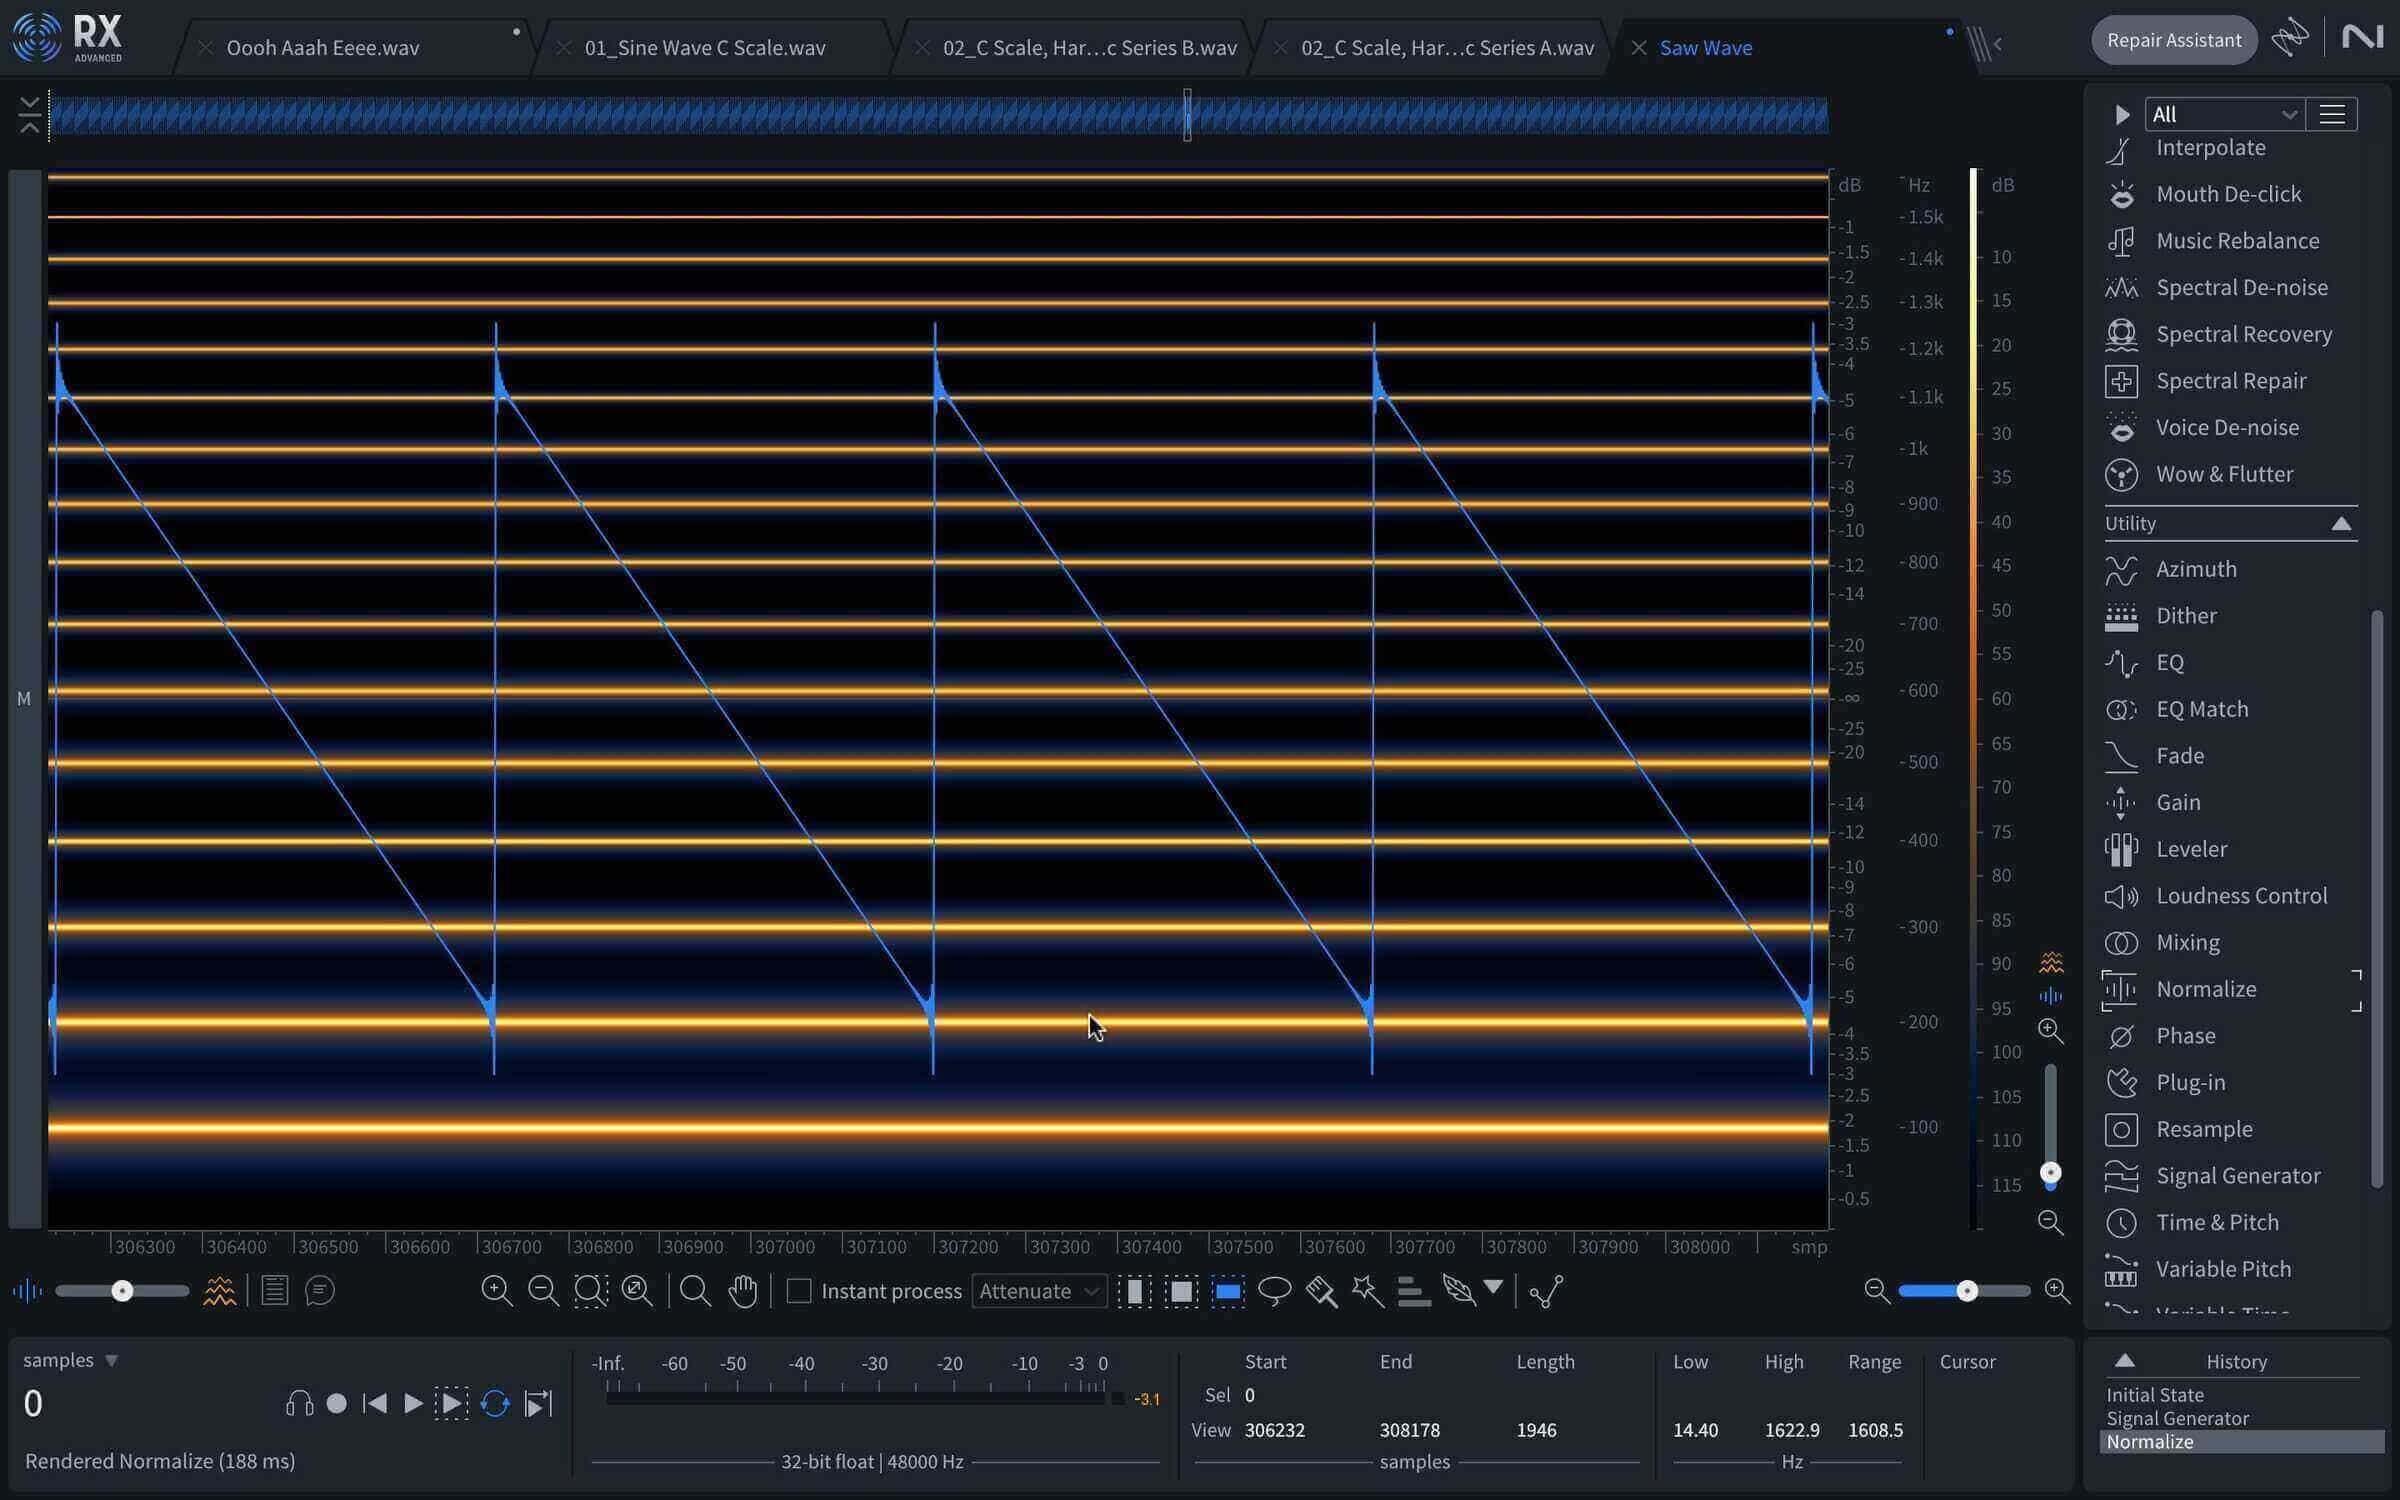Toggle the time selection tool
Screen dimensions: 2400x1500
click(1134, 1291)
